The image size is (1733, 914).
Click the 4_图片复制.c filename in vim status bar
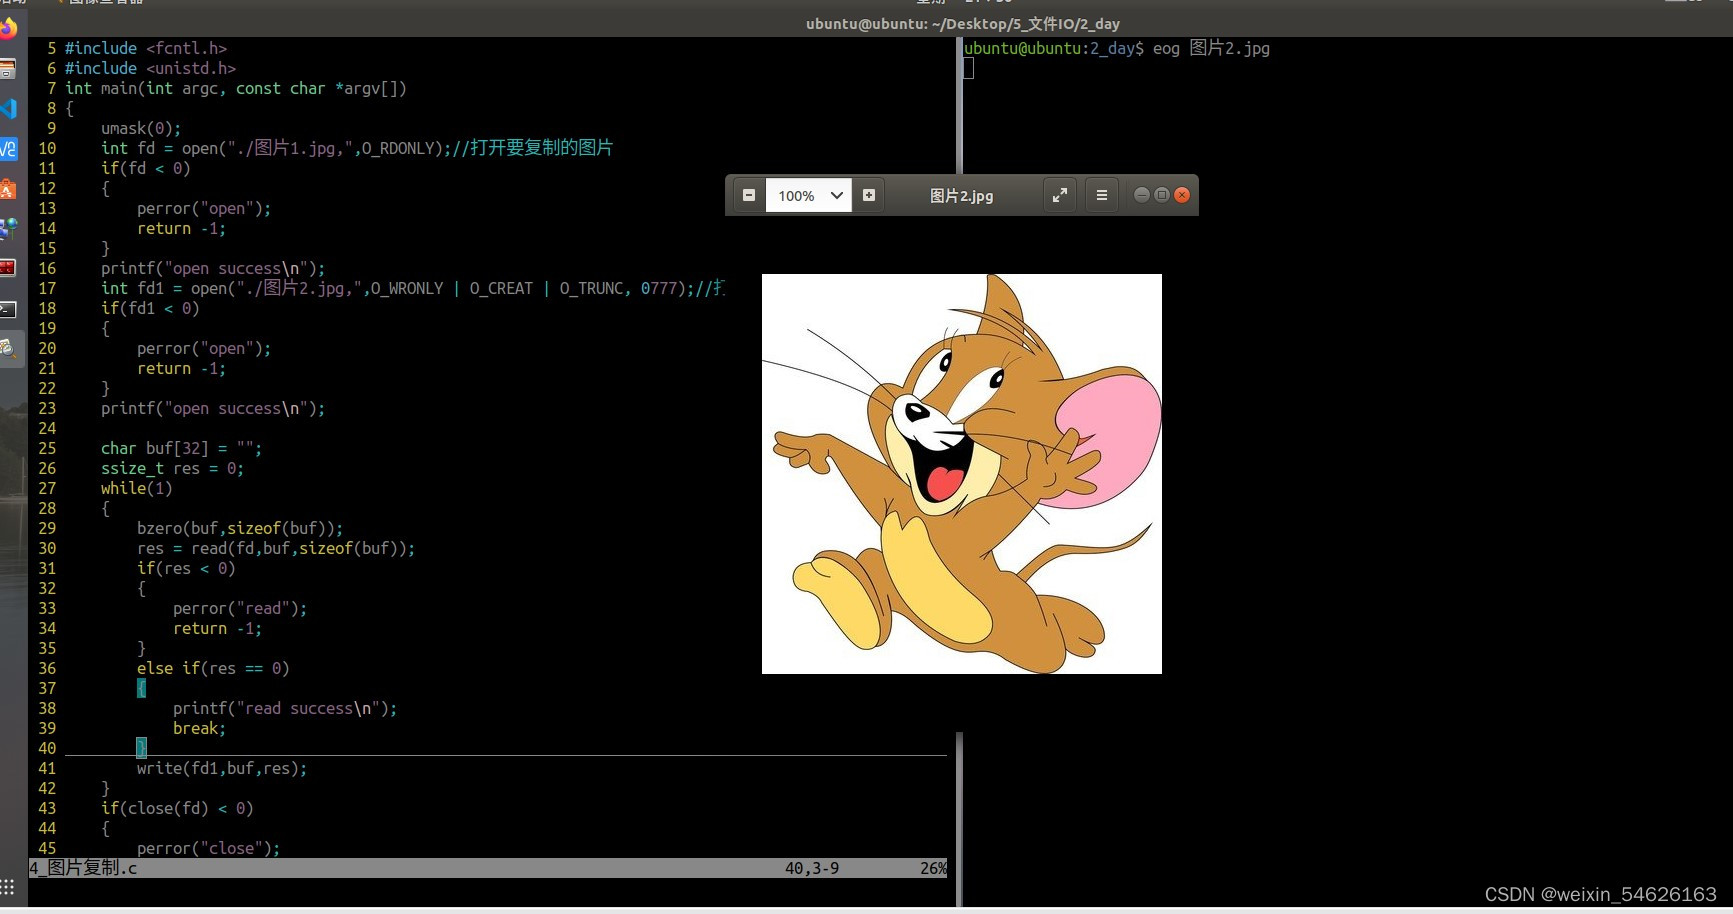click(x=84, y=868)
